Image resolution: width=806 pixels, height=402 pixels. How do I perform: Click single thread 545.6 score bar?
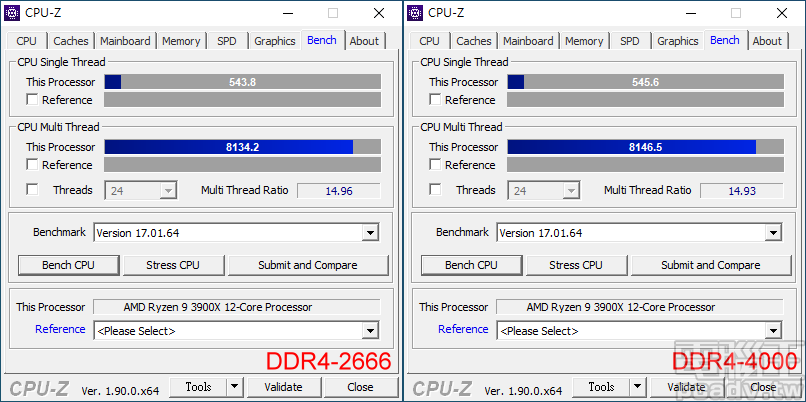coord(646,82)
